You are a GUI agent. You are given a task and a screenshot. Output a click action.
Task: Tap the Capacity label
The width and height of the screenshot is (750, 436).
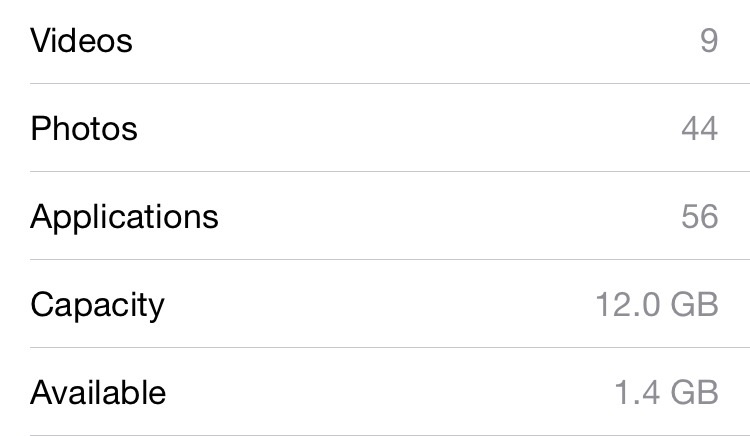pyautogui.click(x=97, y=306)
